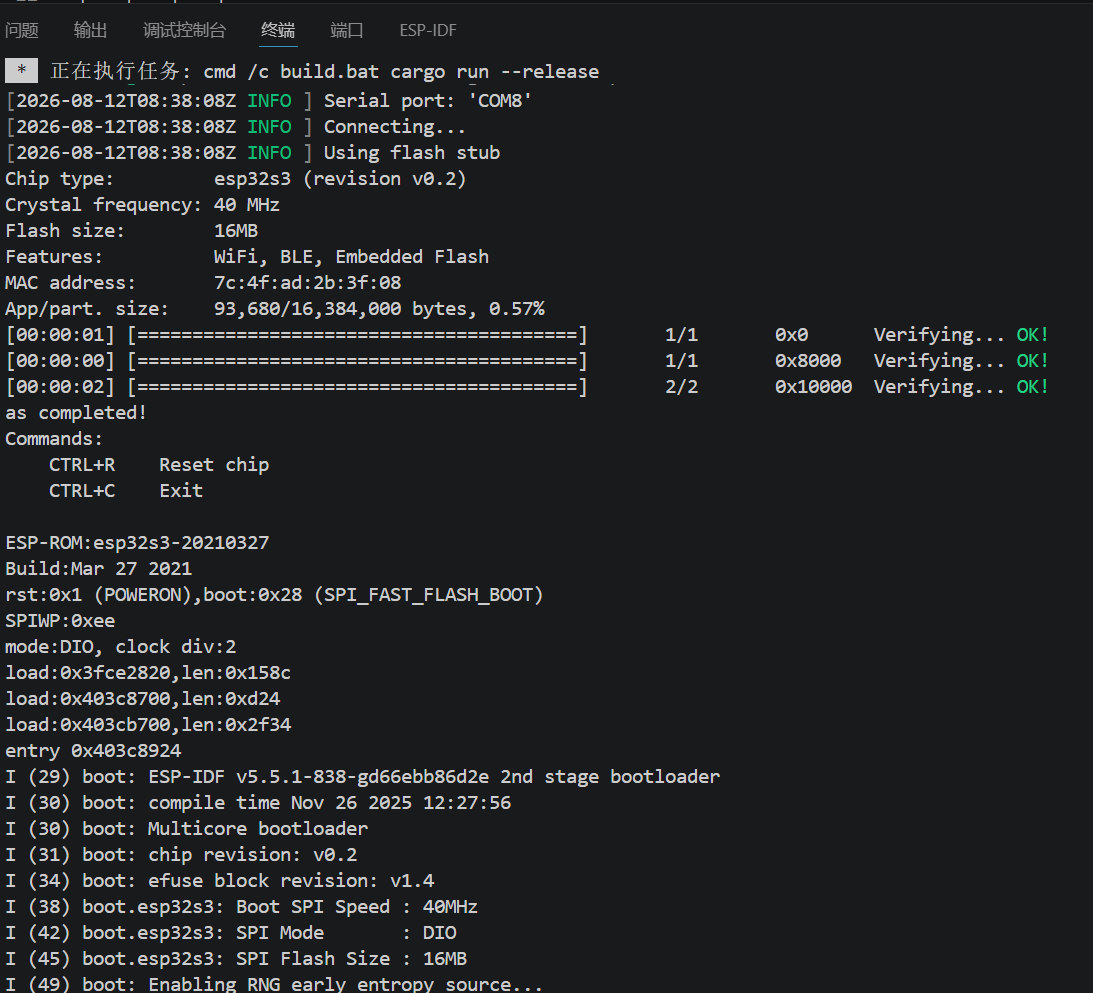This screenshot has width=1093, height=993.
Task: Click the crystal frequency value '40 MHz'
Action: 247,205
